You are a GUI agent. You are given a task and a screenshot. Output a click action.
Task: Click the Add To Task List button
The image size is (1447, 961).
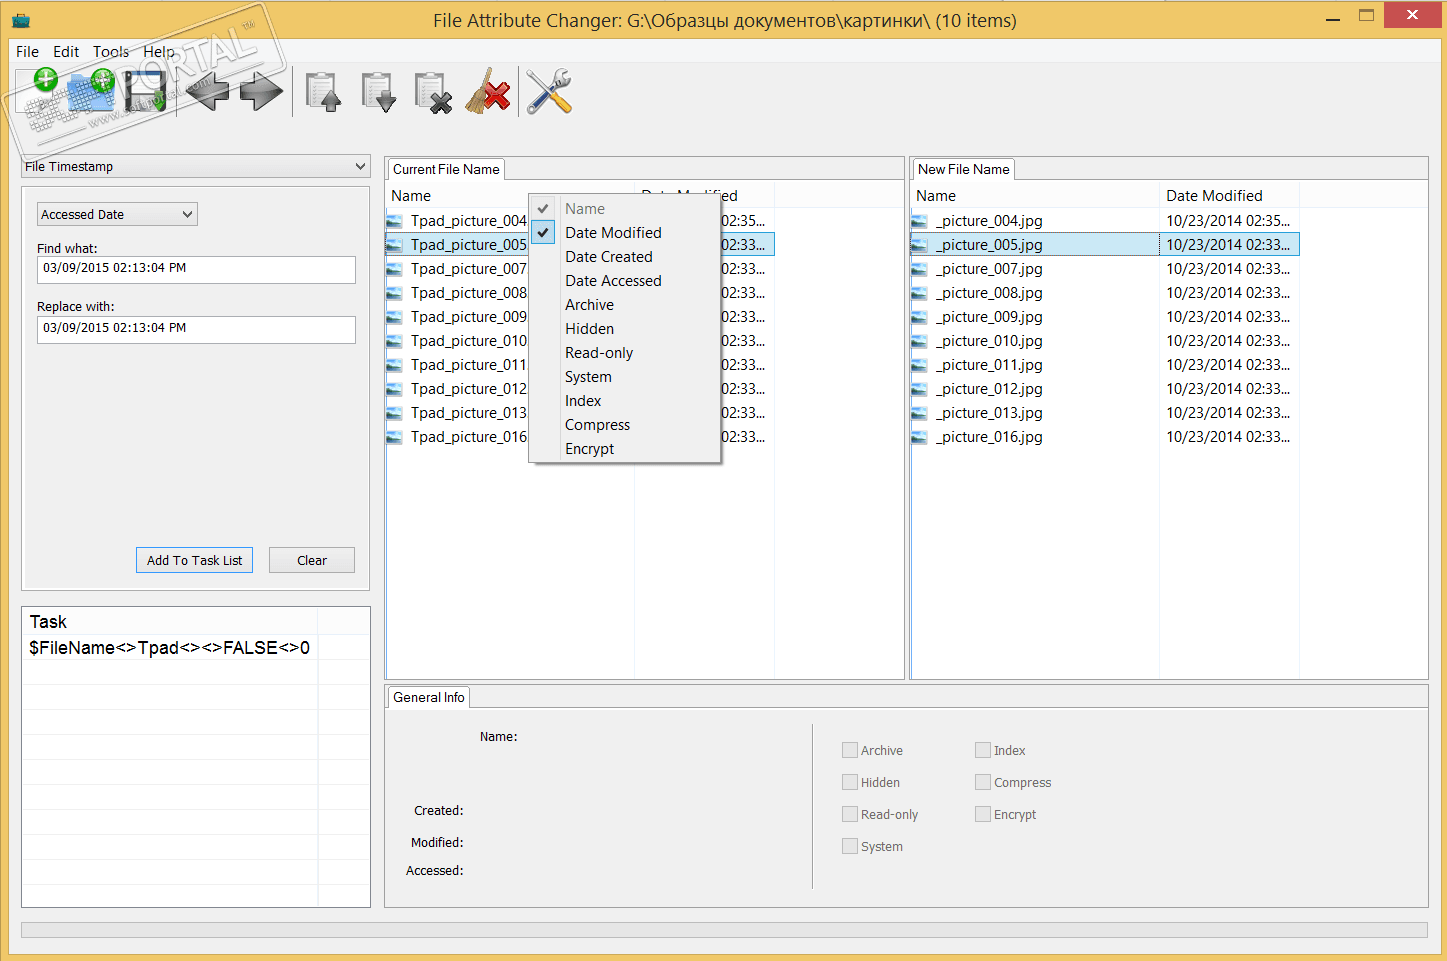[194, 560]
